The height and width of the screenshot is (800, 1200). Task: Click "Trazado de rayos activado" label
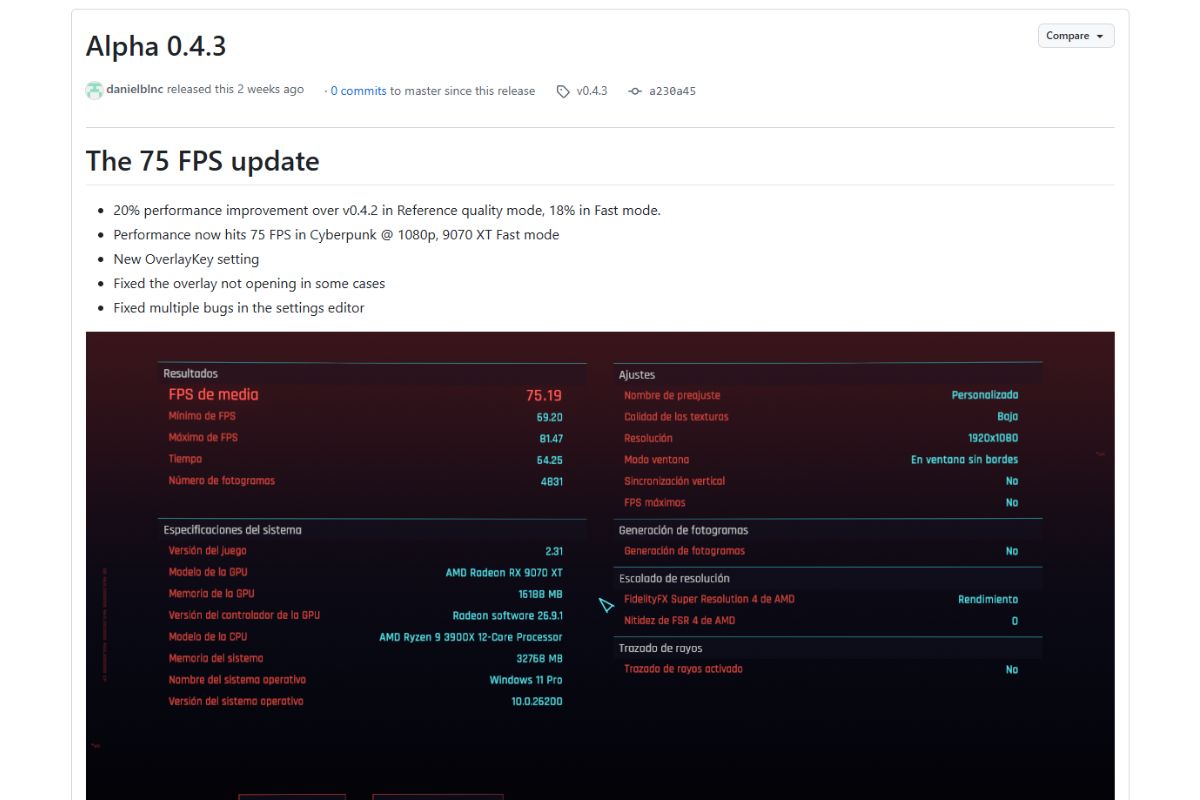[x=683, y=669]
